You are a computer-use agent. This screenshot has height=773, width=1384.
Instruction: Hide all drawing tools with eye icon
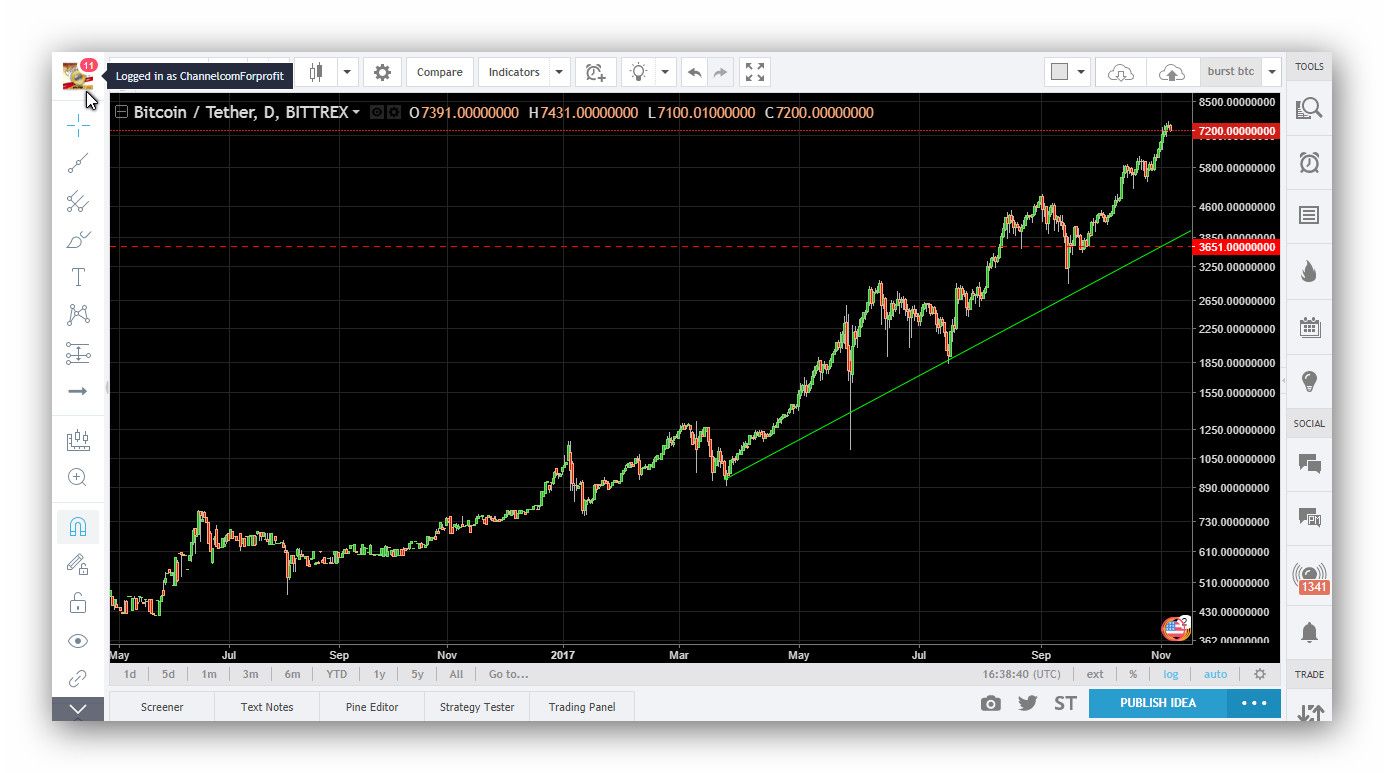[x=78, y=640]
